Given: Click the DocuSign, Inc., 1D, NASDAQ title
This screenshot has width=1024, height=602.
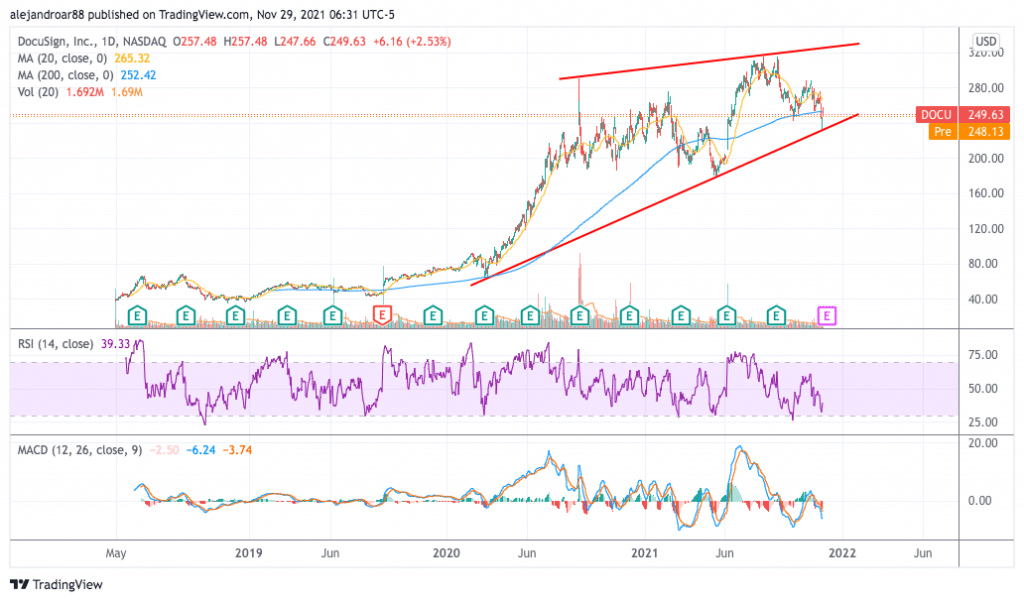Looking at the screenshot, I should 93,41.
